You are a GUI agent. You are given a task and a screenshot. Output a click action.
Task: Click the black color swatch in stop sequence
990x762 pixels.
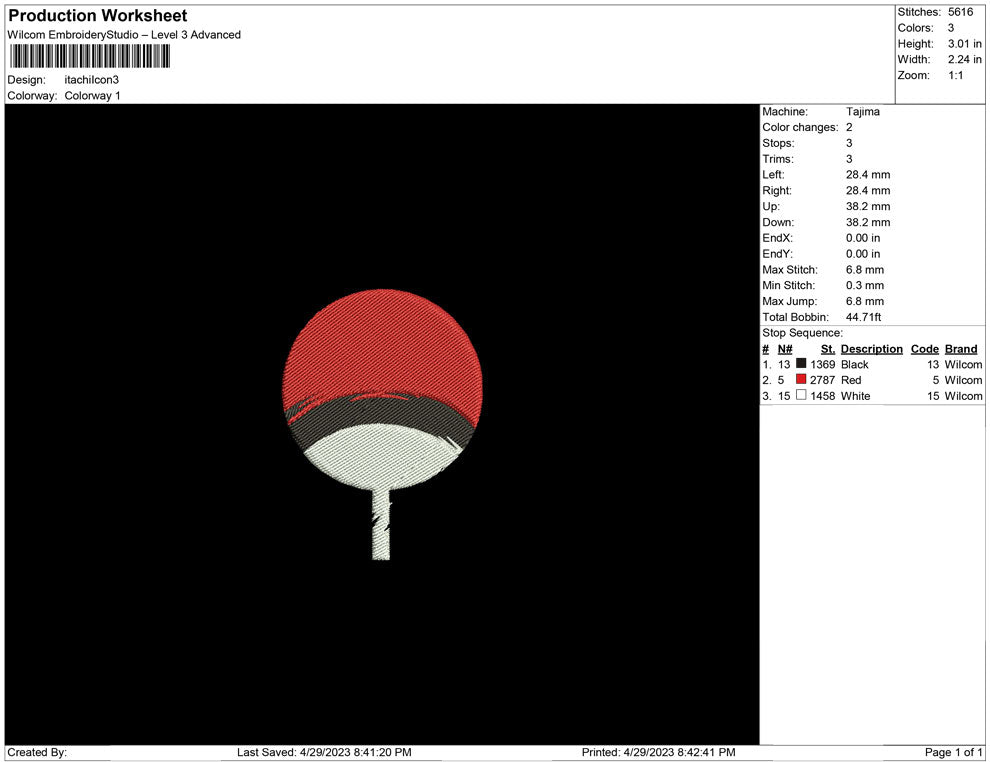(801, 363)
